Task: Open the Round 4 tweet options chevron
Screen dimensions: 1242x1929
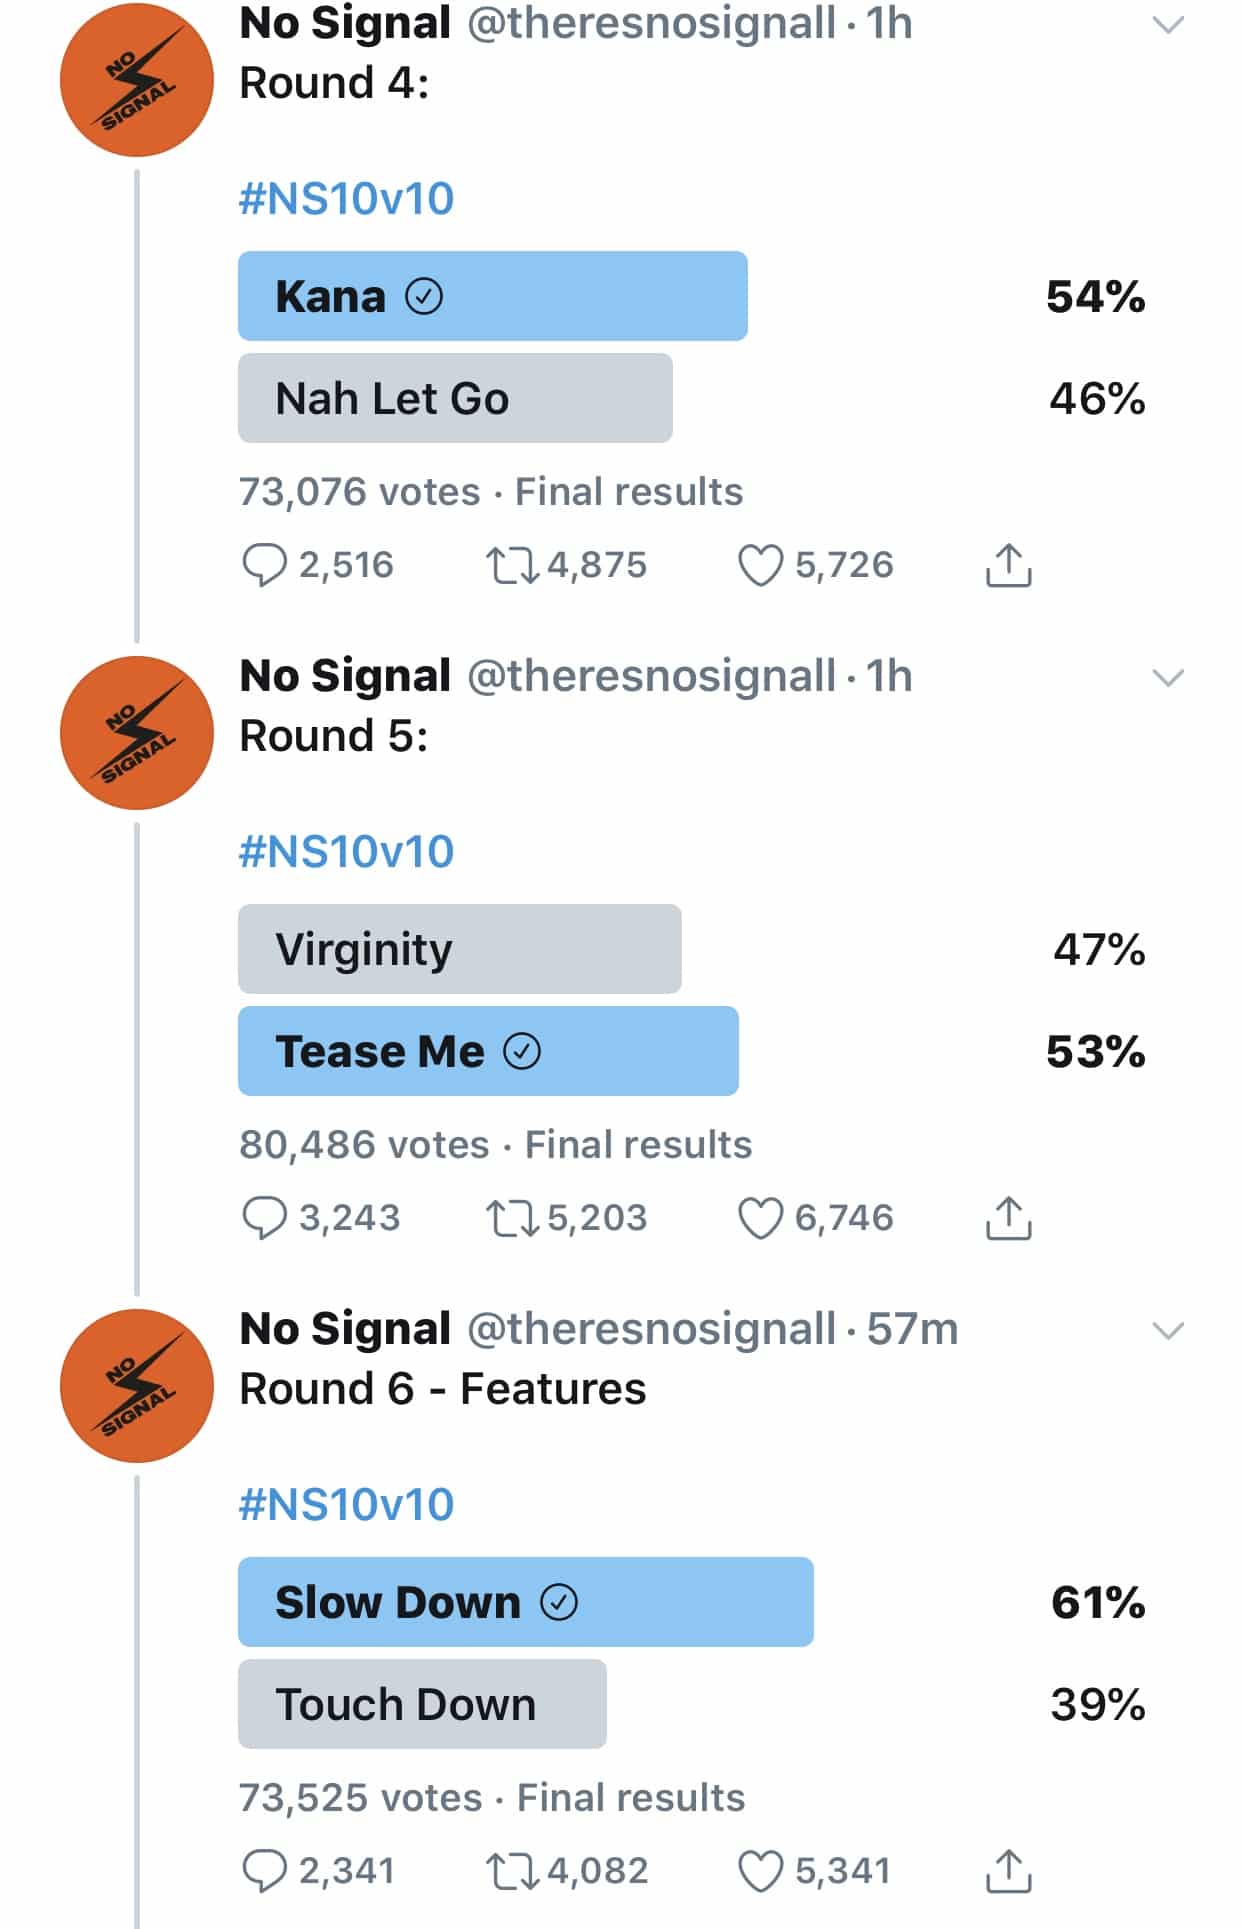Action: (1168, 25)
